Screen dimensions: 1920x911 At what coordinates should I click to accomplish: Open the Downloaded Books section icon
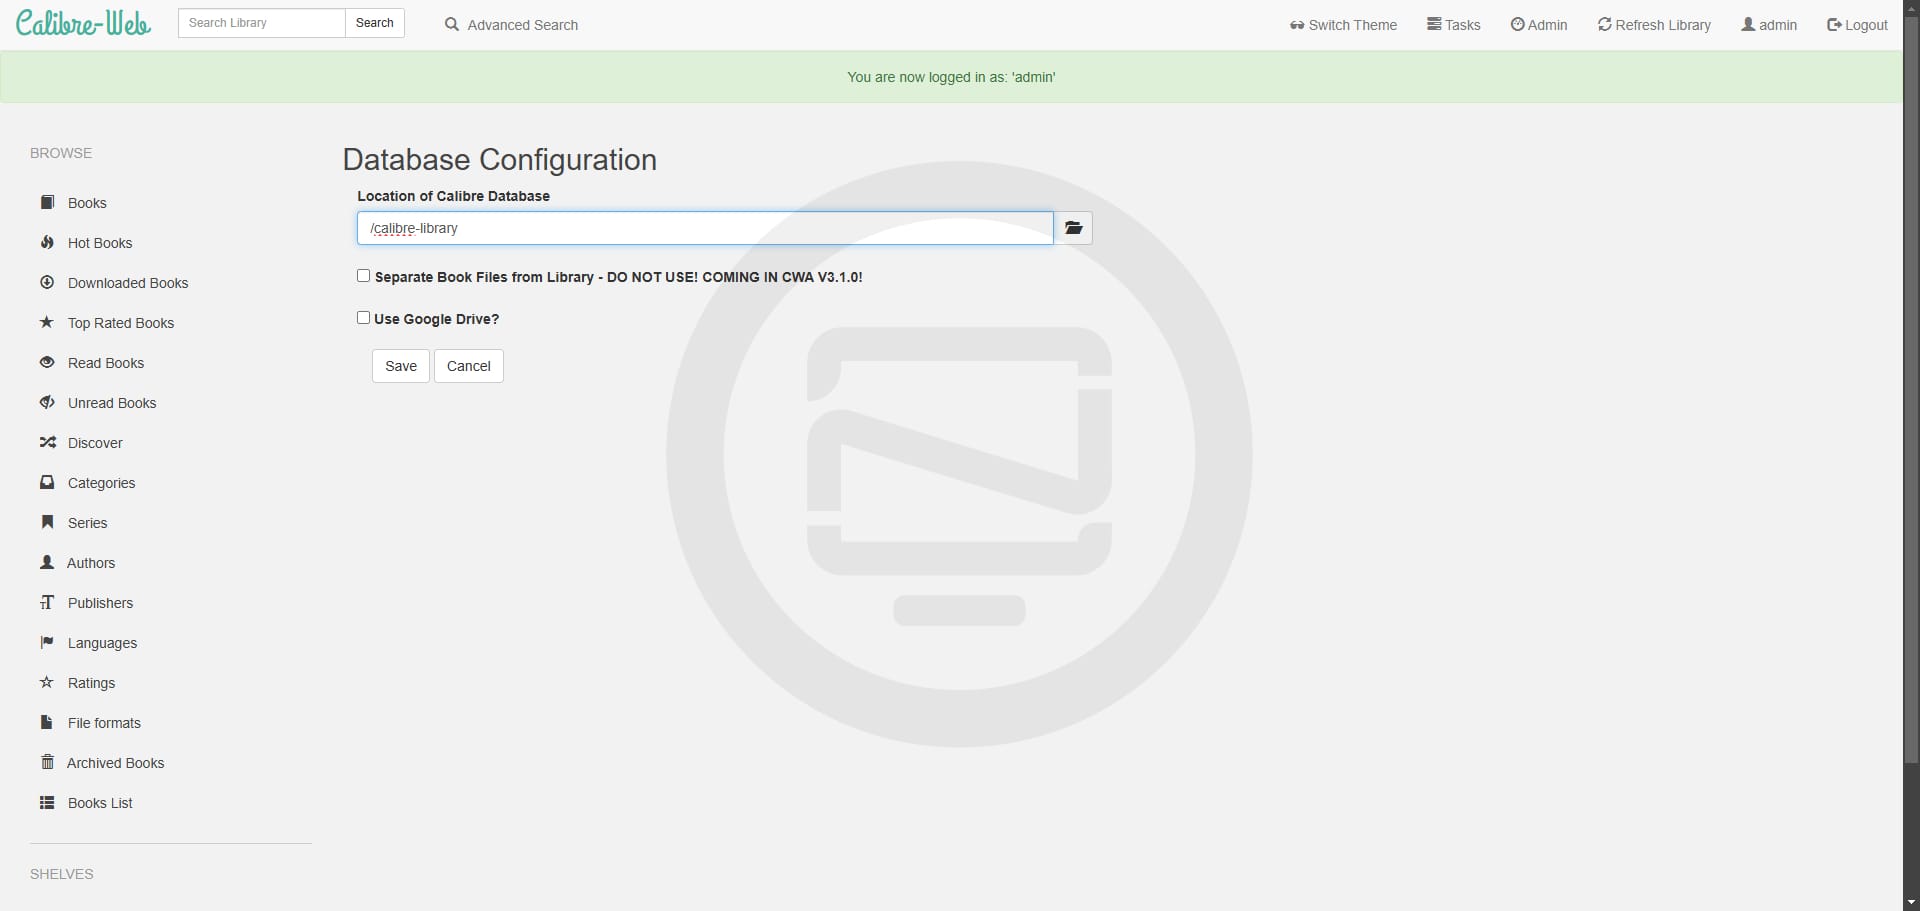pos(47,282)
